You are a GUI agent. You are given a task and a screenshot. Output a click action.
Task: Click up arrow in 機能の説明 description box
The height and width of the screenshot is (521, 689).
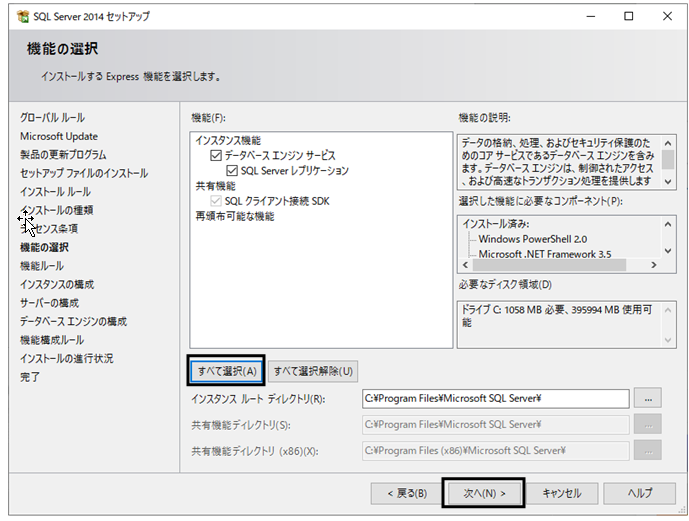668,143
